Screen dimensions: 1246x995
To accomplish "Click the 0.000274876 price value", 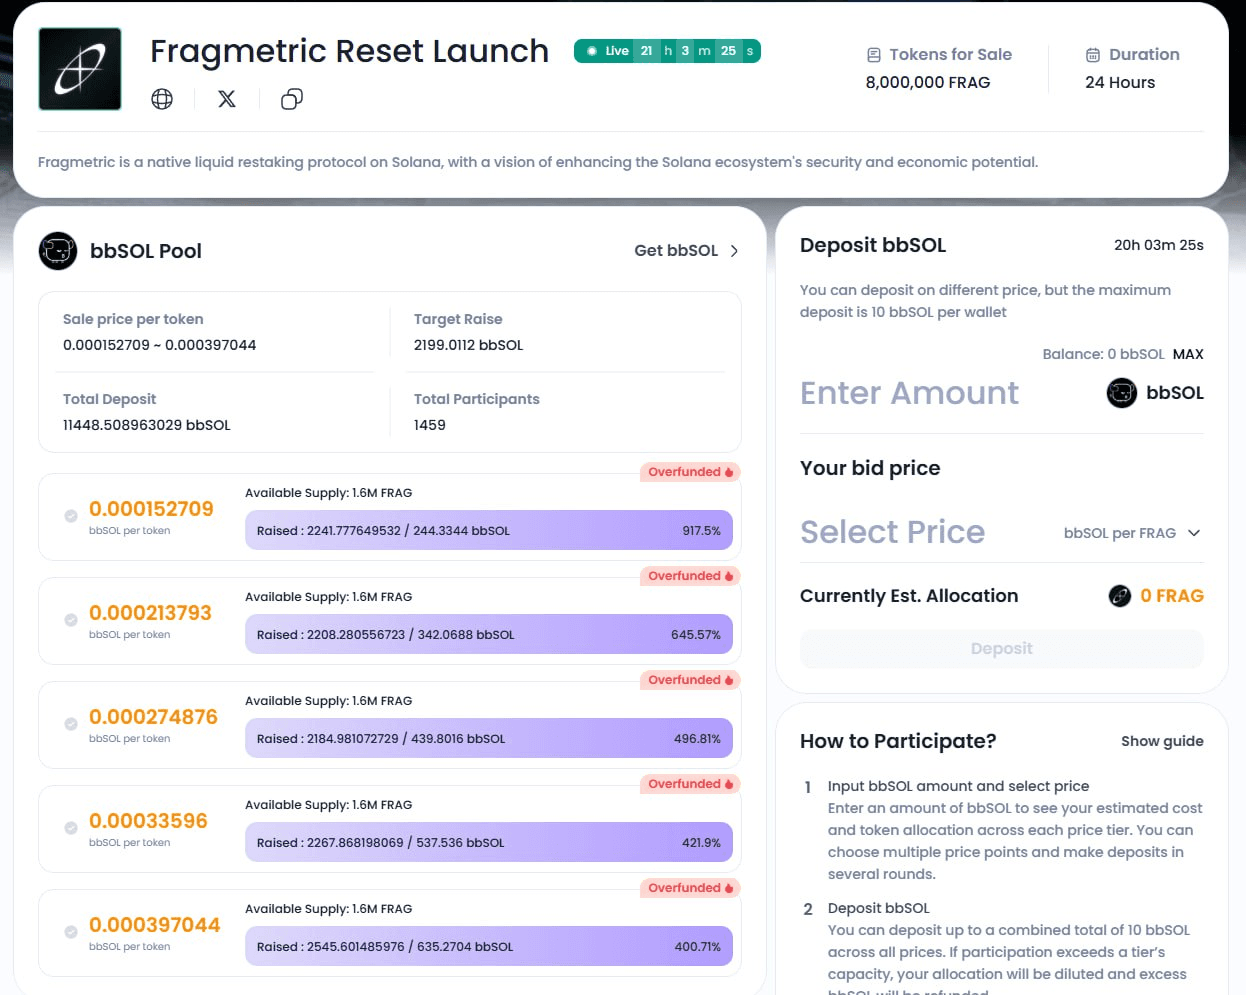I will pos(153,717).
